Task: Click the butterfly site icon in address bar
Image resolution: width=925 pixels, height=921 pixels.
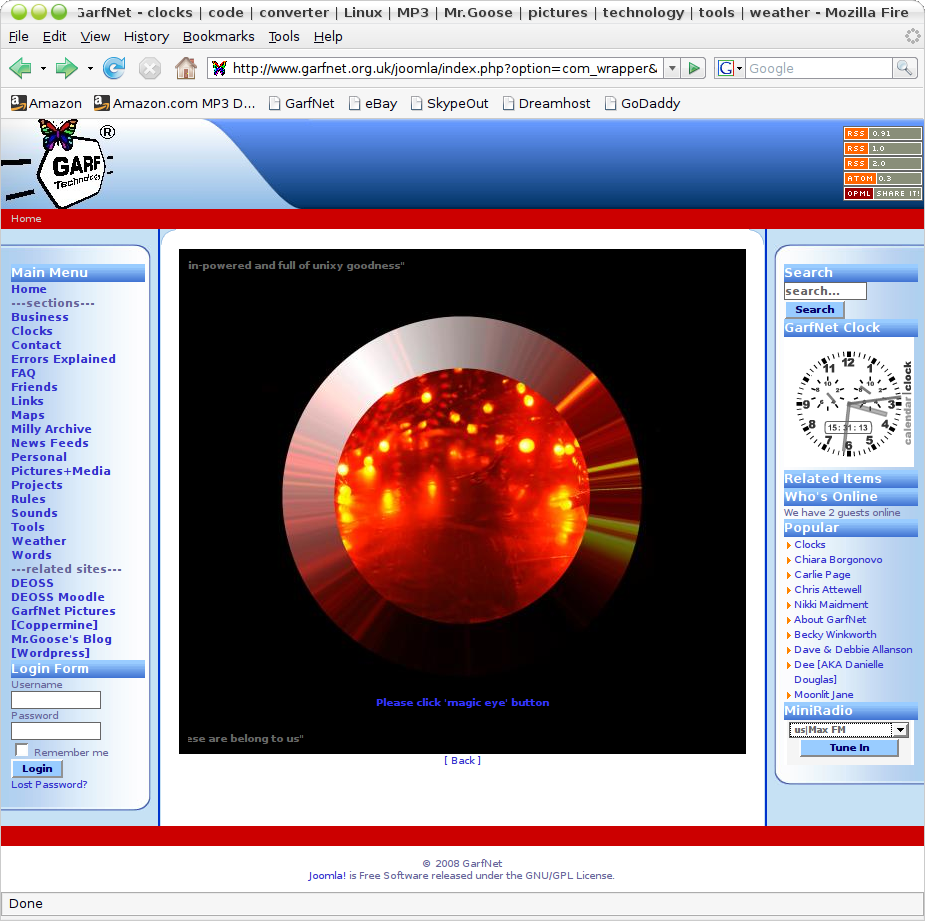Action: click(219, 68)
